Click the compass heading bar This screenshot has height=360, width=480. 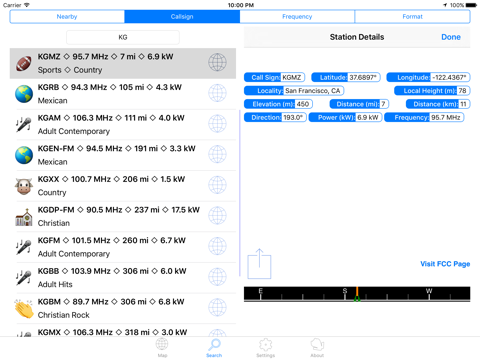[x=357, y=294]
